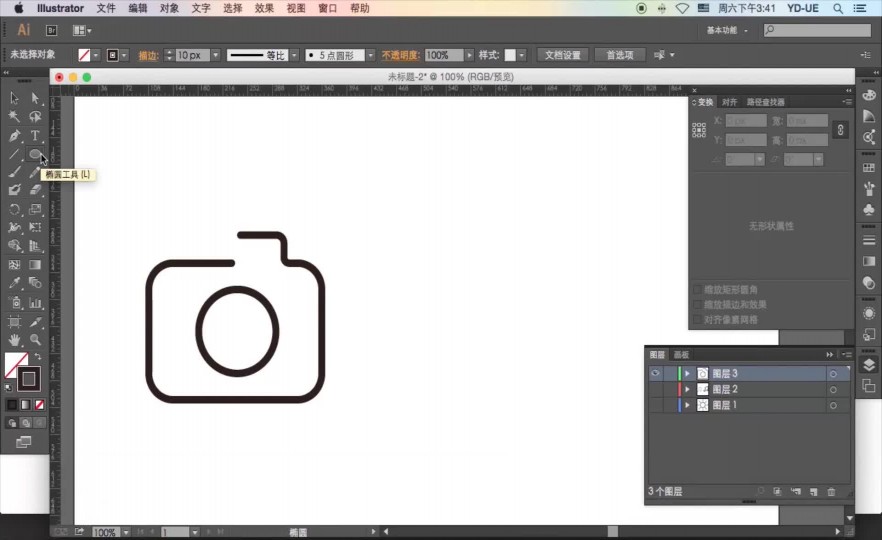Image resolution: width=882 pixels, height=540 pixels.
Task: Switch to the 路径查找器 tab
Action: [x=766, y=102]
